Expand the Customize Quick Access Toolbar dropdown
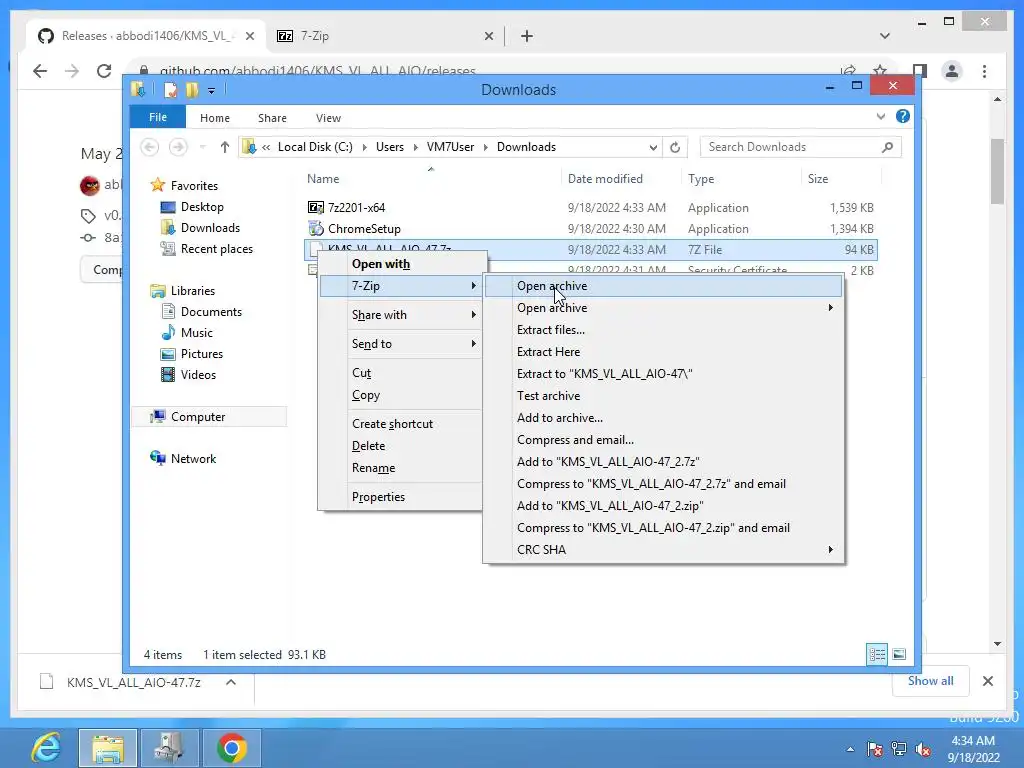 211,91
